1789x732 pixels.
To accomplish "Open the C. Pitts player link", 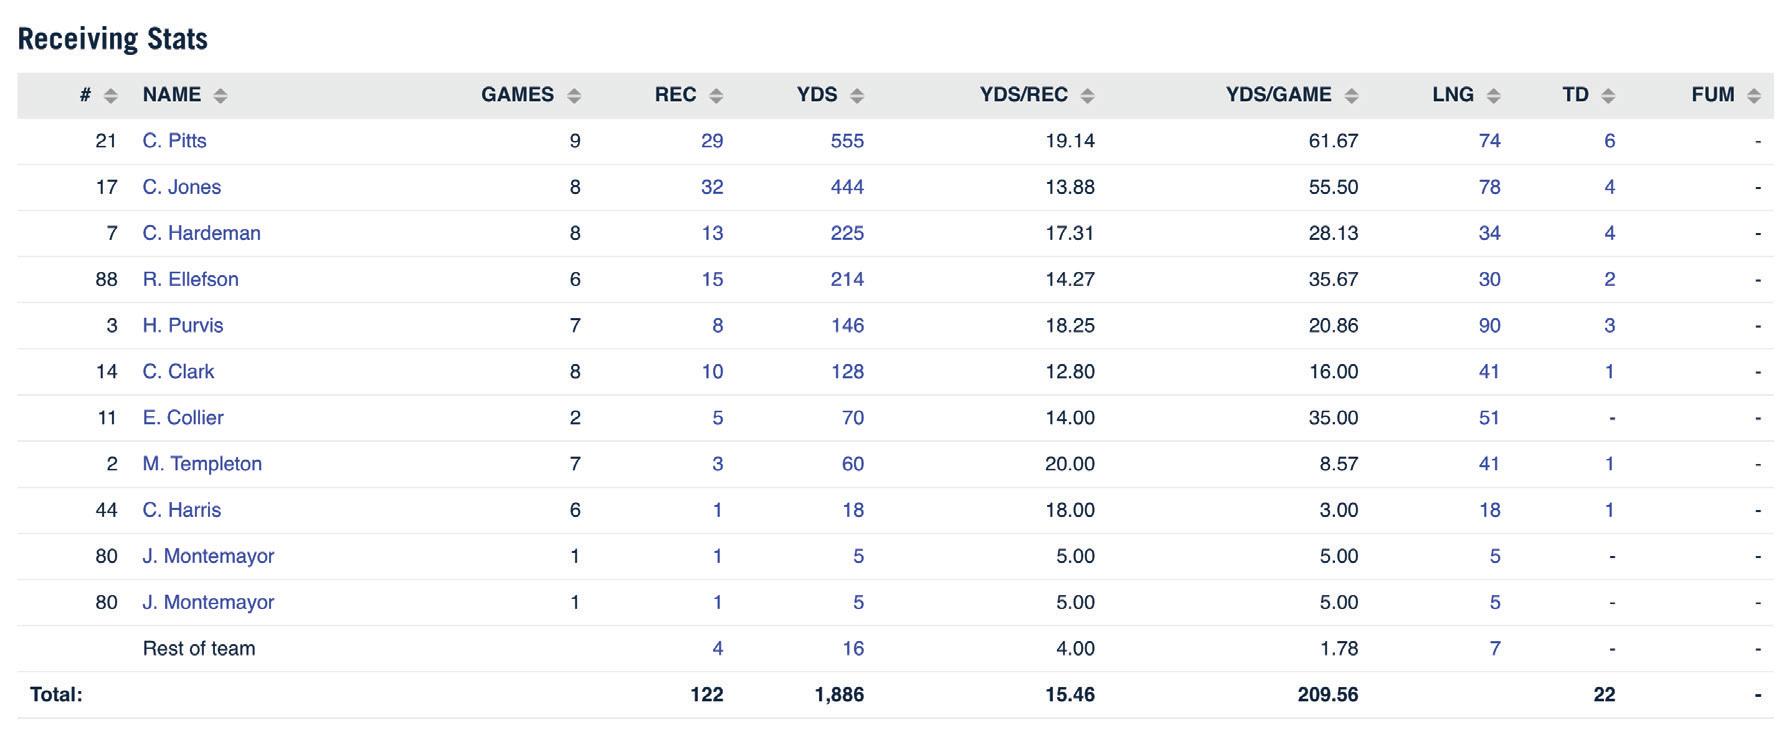I will click(x=174, y=141).
